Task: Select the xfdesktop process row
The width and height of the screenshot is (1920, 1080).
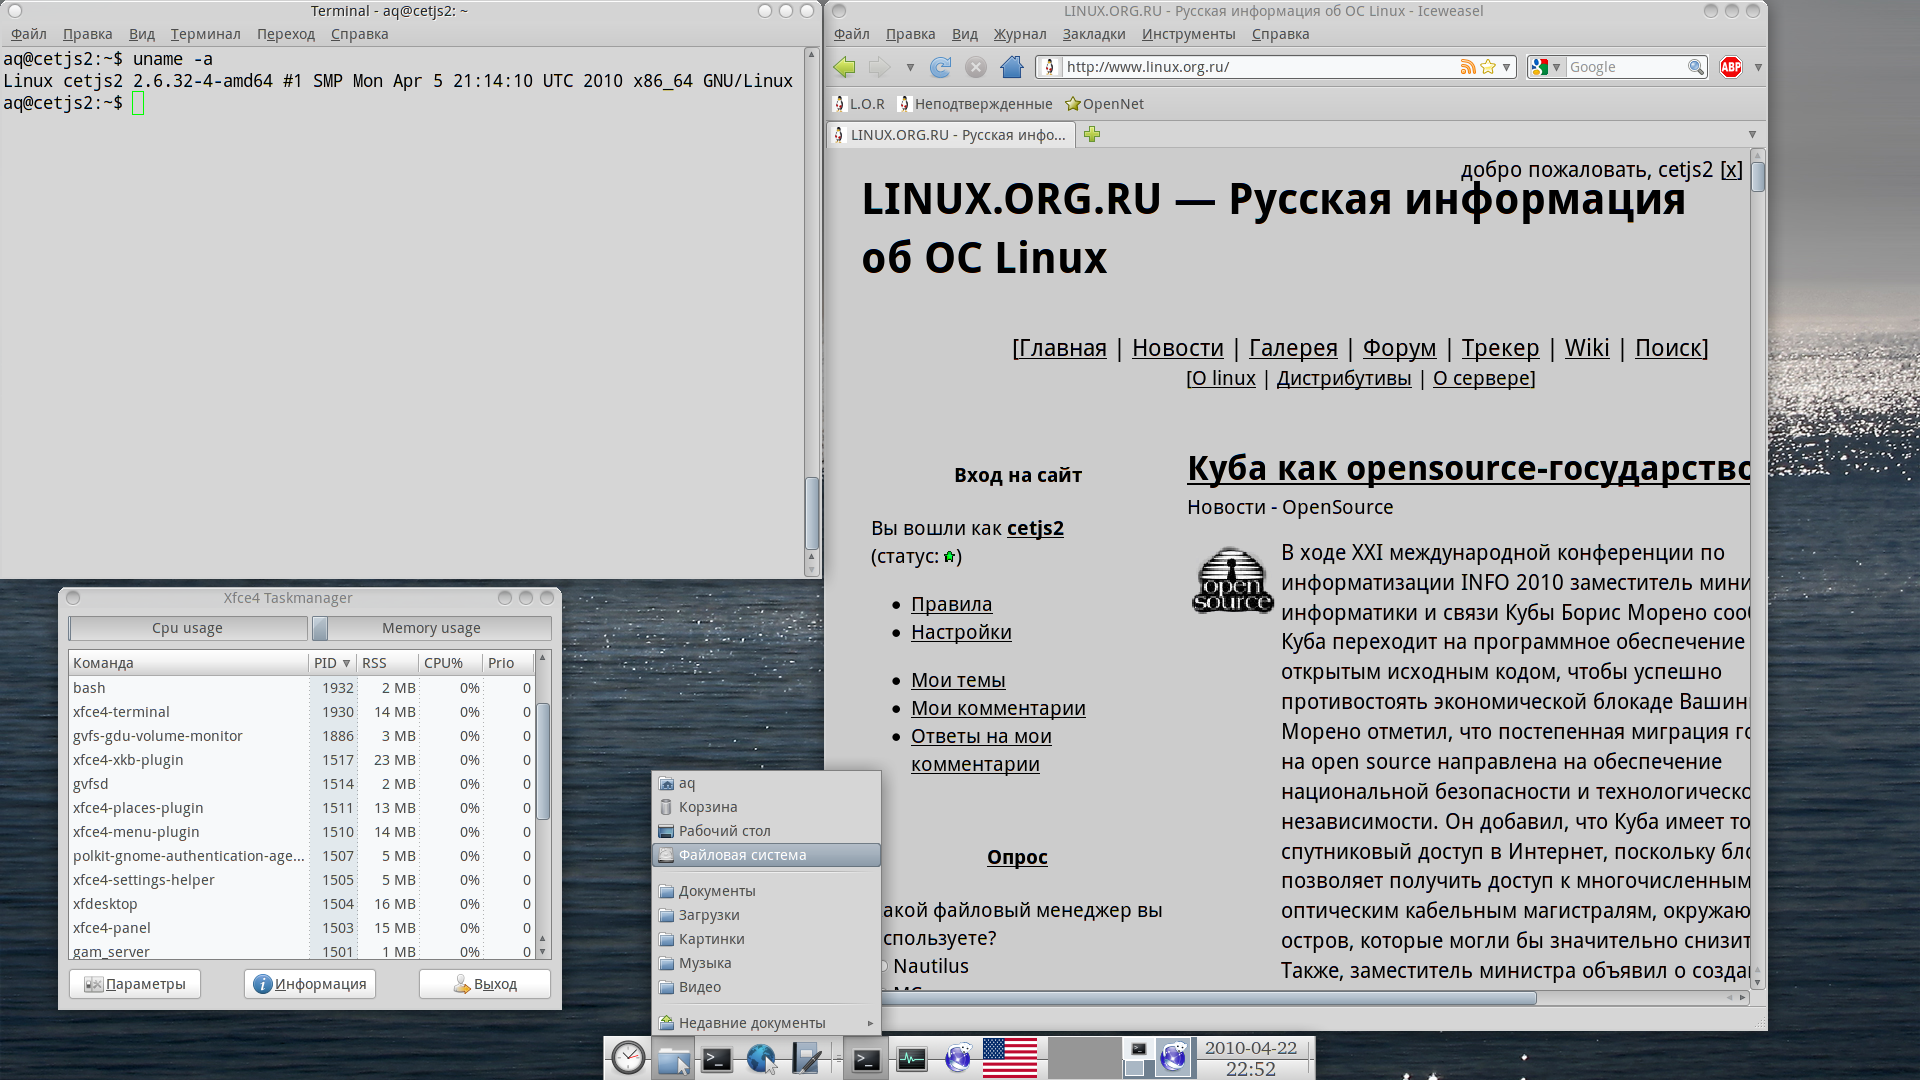Action: coord(302,904)
